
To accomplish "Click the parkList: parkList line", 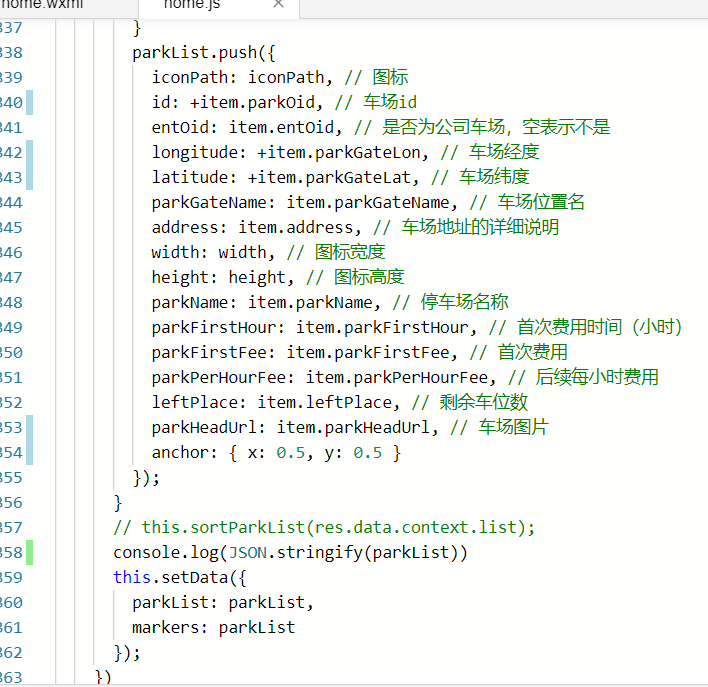I will coord(223,603).
